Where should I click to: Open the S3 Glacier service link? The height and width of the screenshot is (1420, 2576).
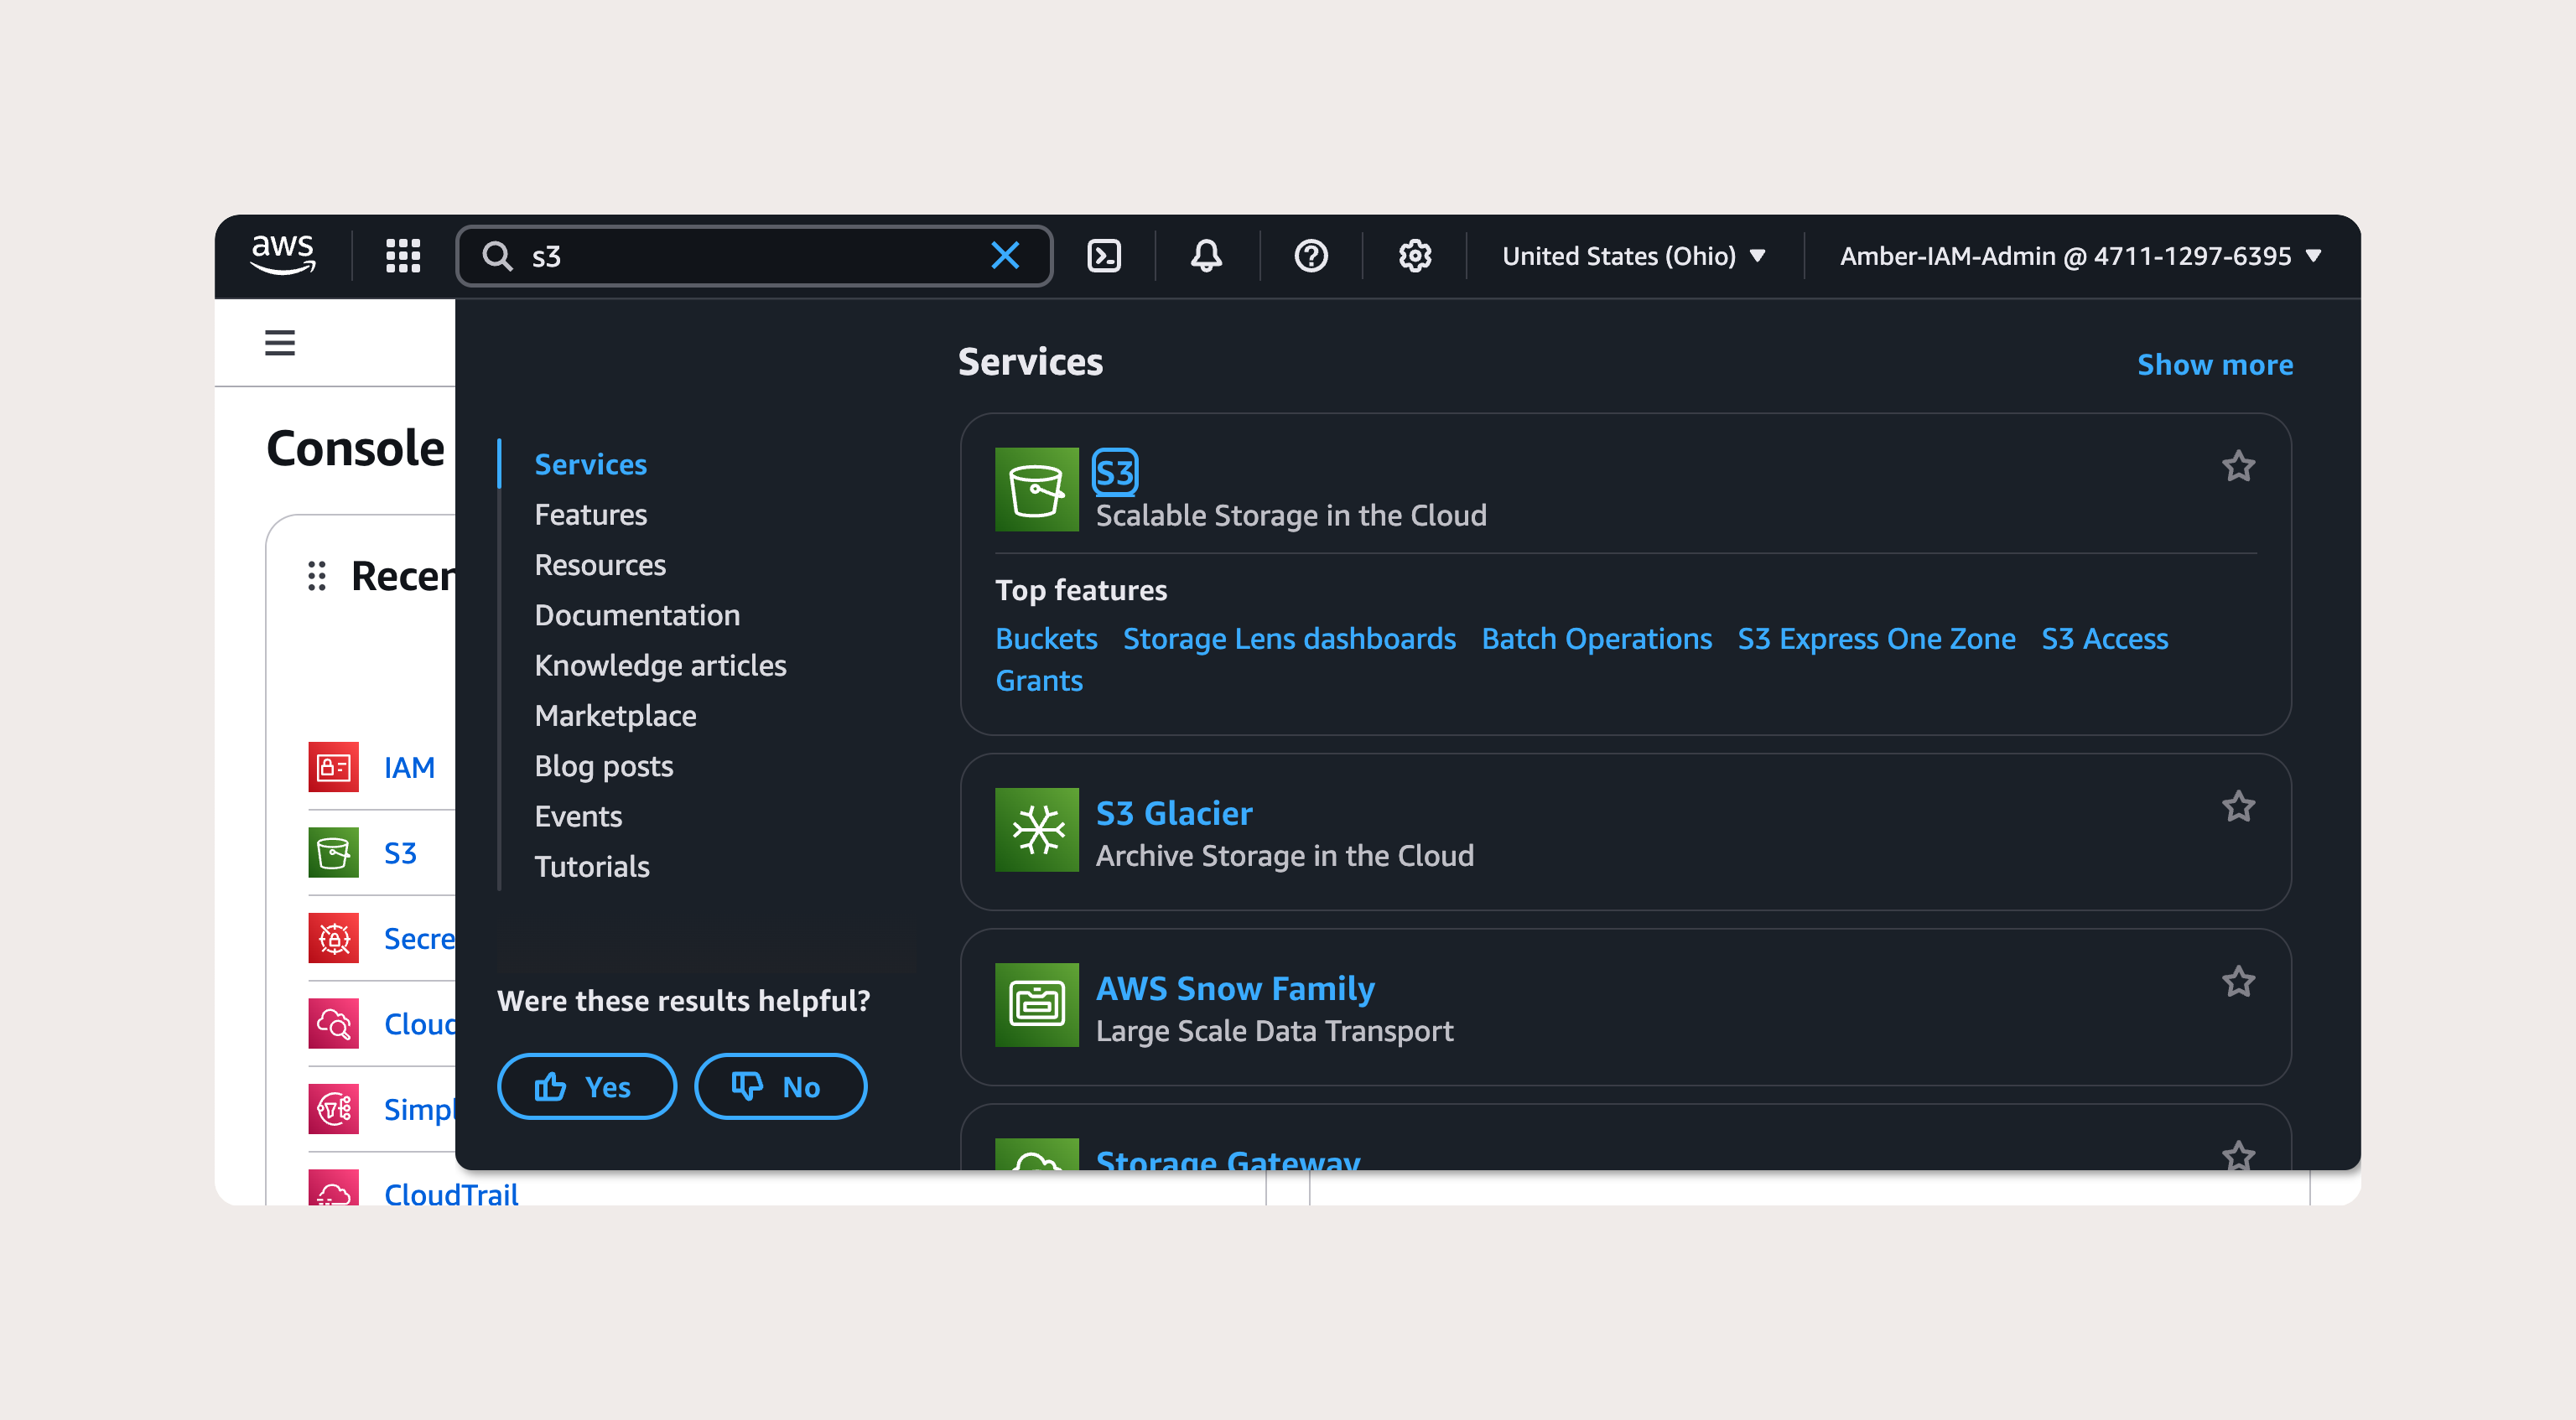pyautogui.click(x=1174, y=813)
